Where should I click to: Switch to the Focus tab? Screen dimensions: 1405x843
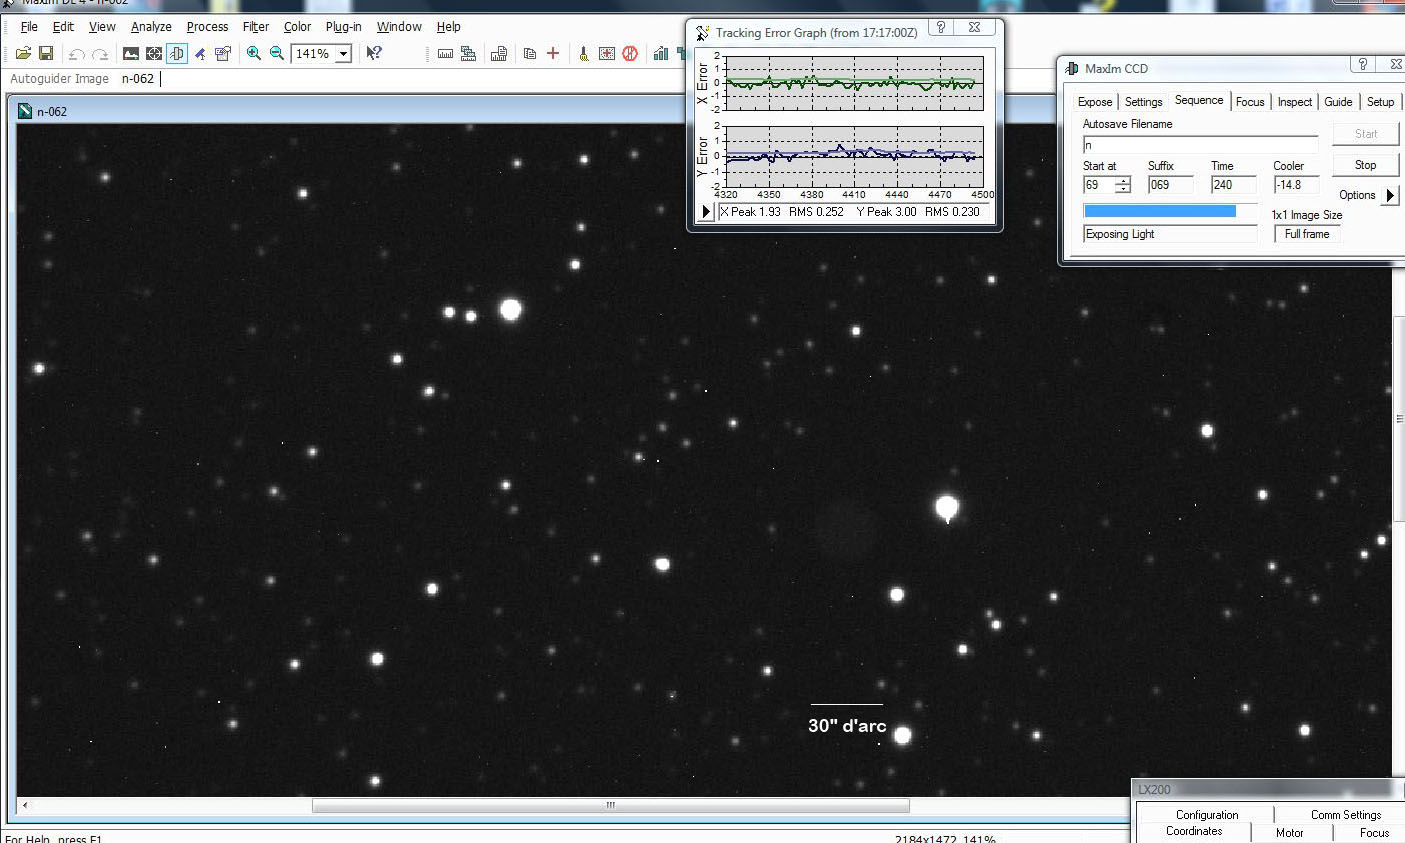pos(1250,102)
